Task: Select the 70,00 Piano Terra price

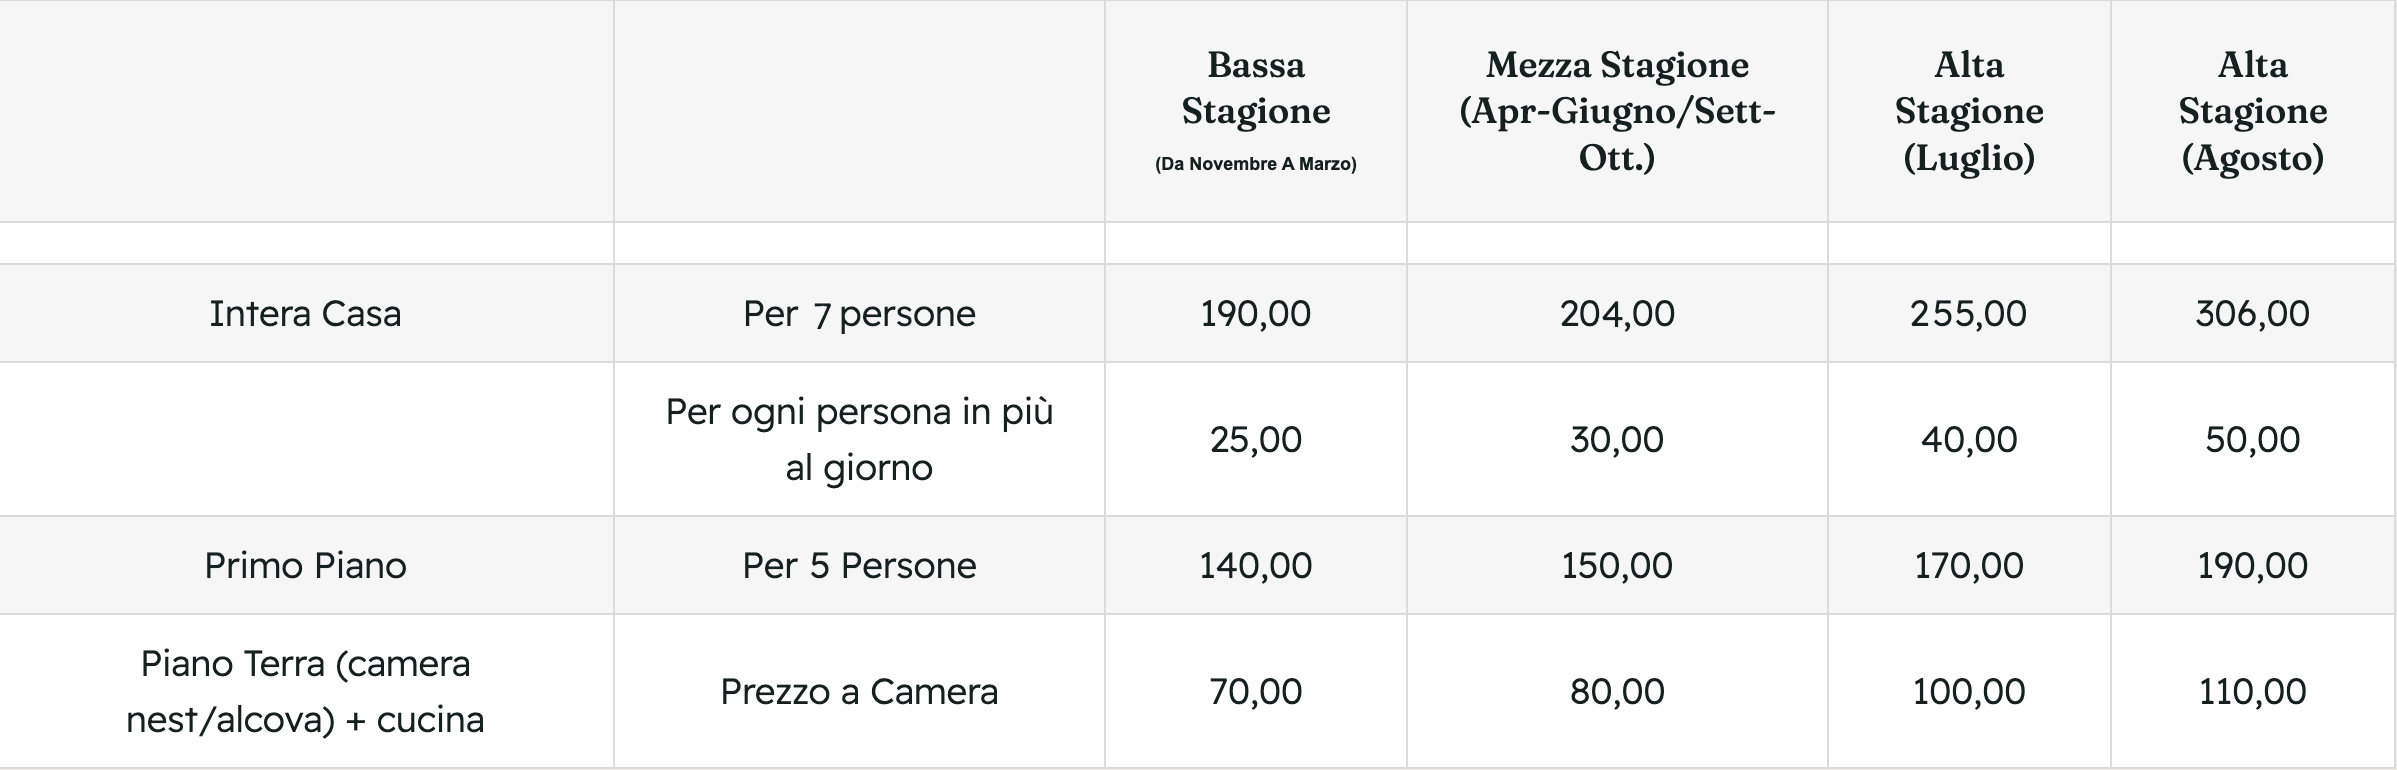Action: (1255, 692)
